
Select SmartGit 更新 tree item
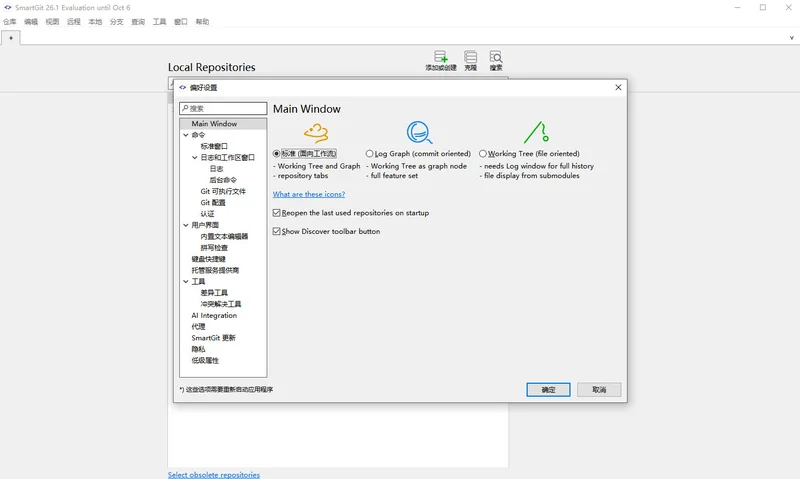click(x=213, y=338)
